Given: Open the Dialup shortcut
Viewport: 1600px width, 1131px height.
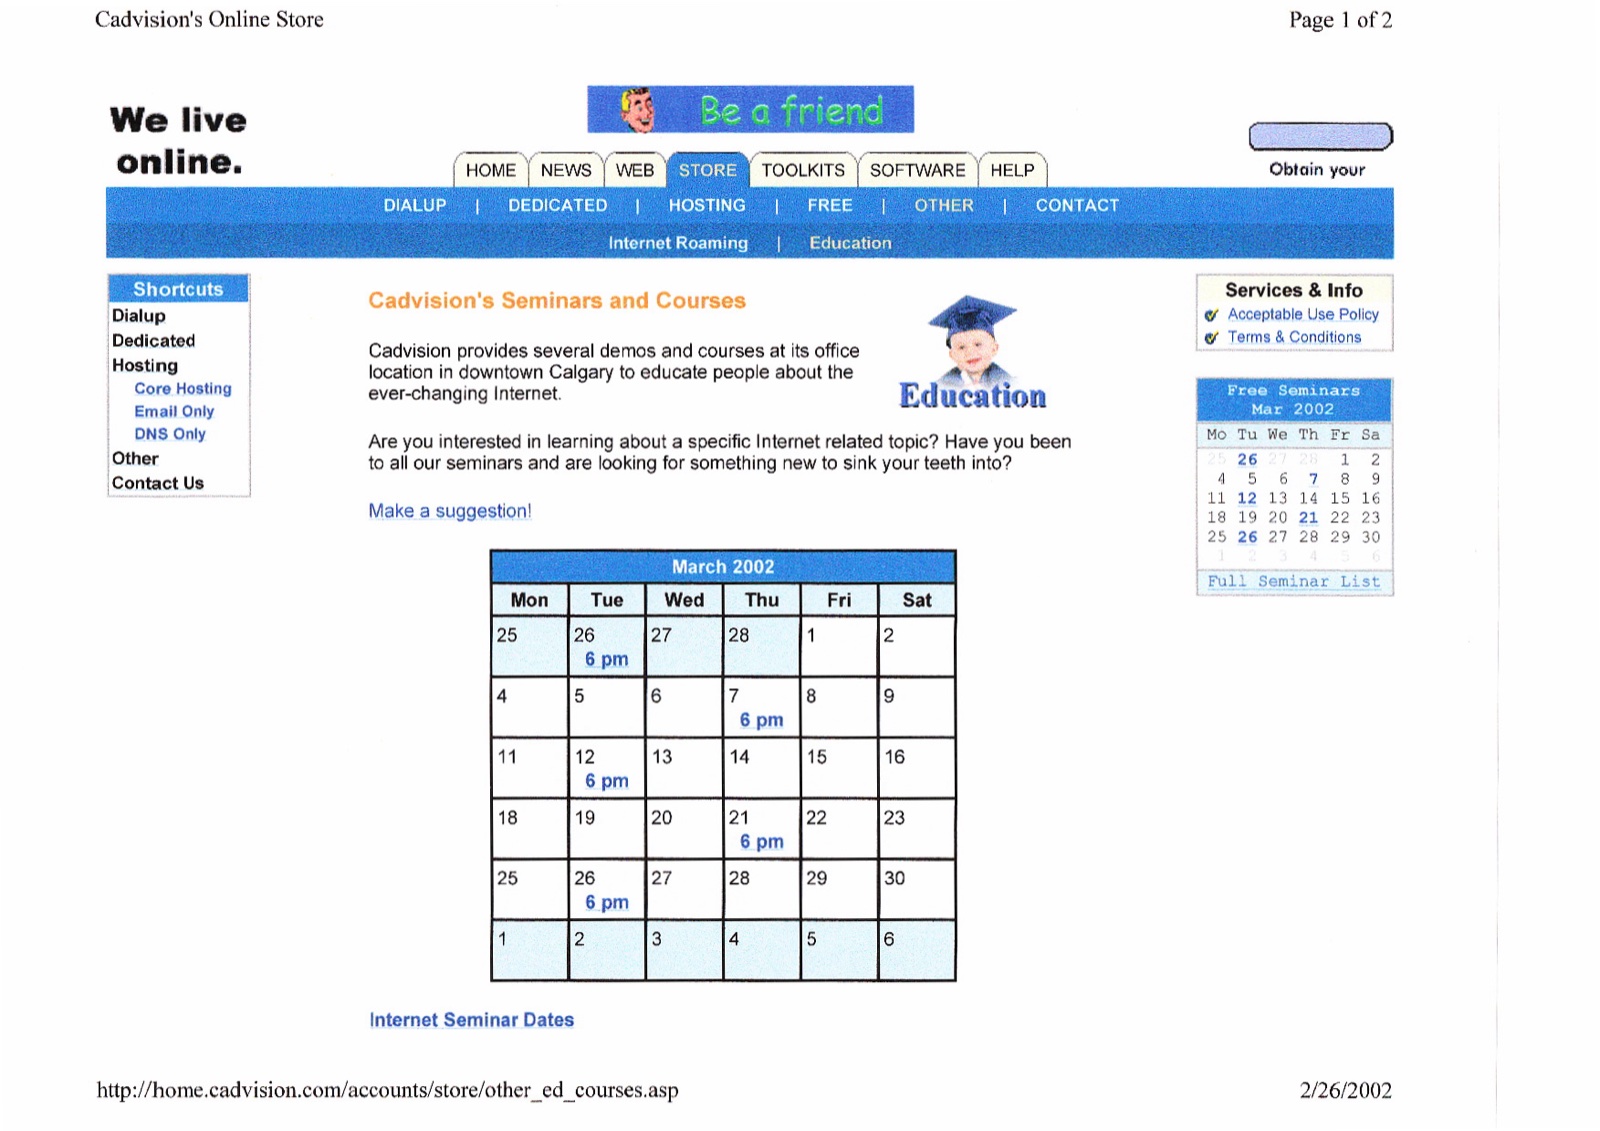Looking at the screenshot, I should [x=139, y=316].
